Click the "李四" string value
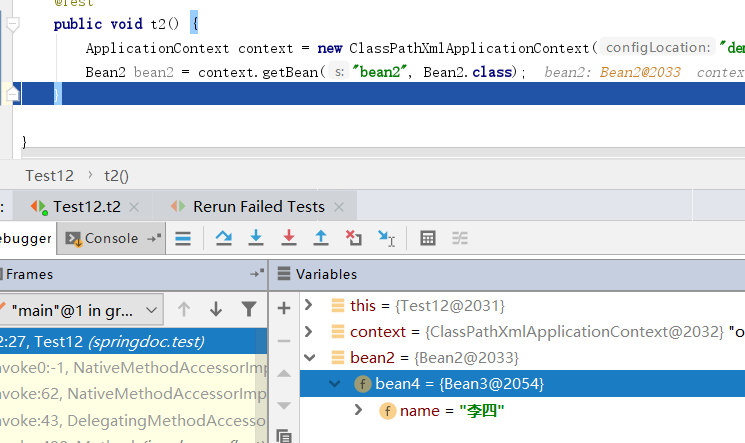The width and height of the screenshot is (745, 443). 481,411
